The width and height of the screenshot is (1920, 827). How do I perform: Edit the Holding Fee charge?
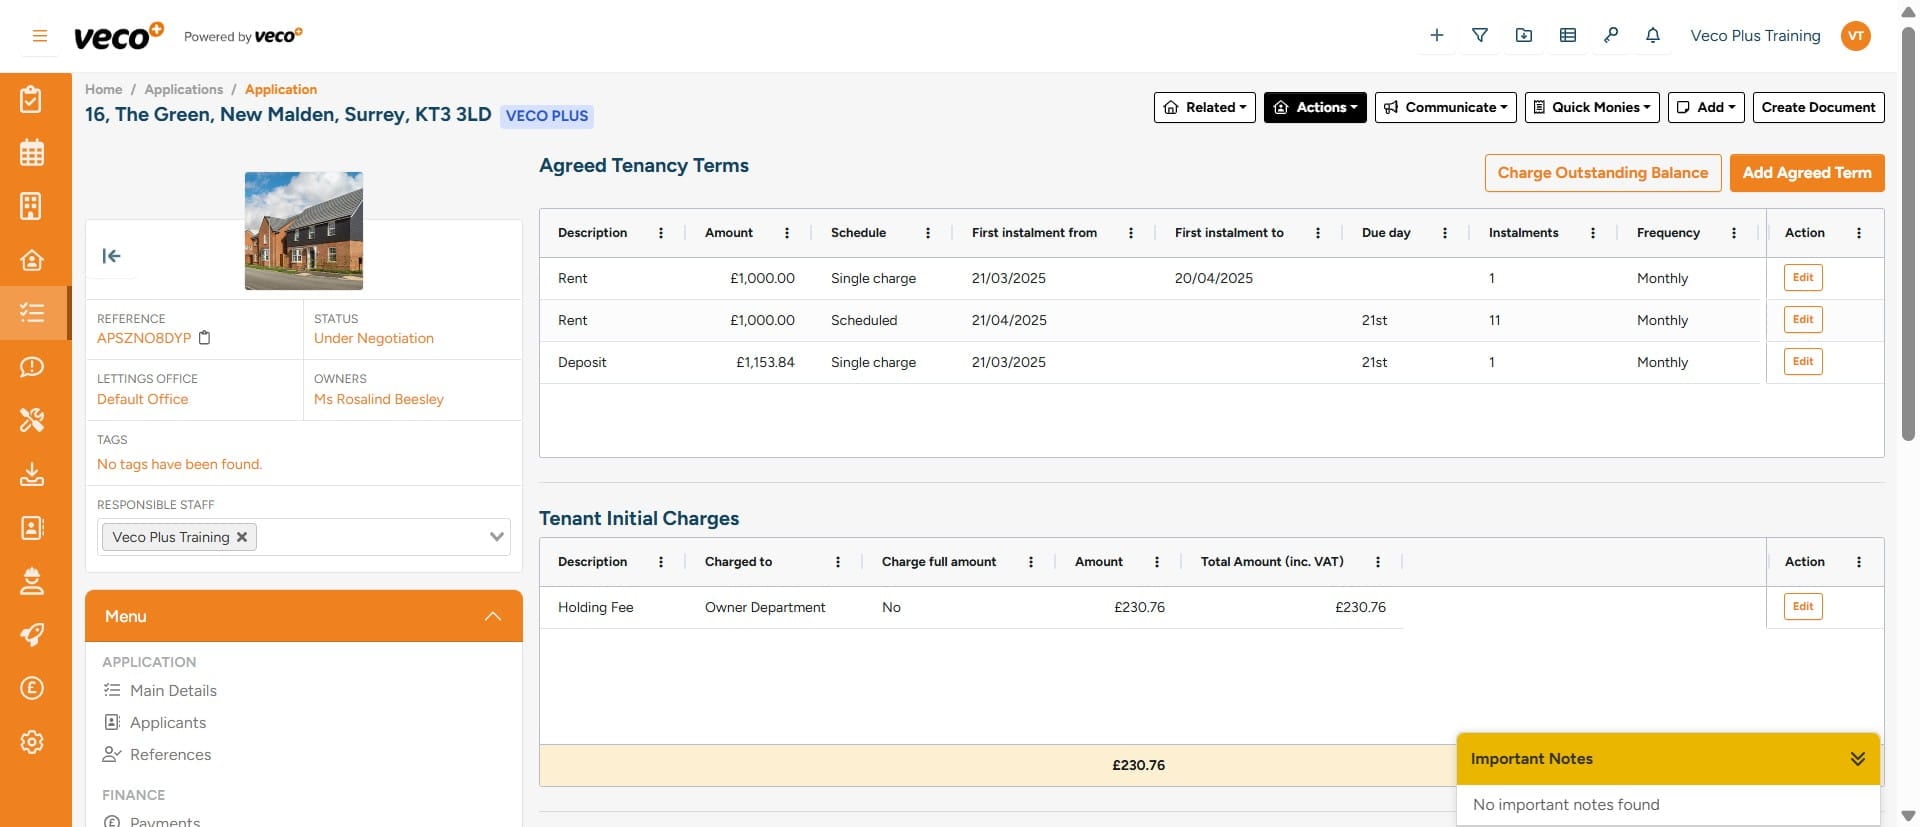(x=1803, y=607)
